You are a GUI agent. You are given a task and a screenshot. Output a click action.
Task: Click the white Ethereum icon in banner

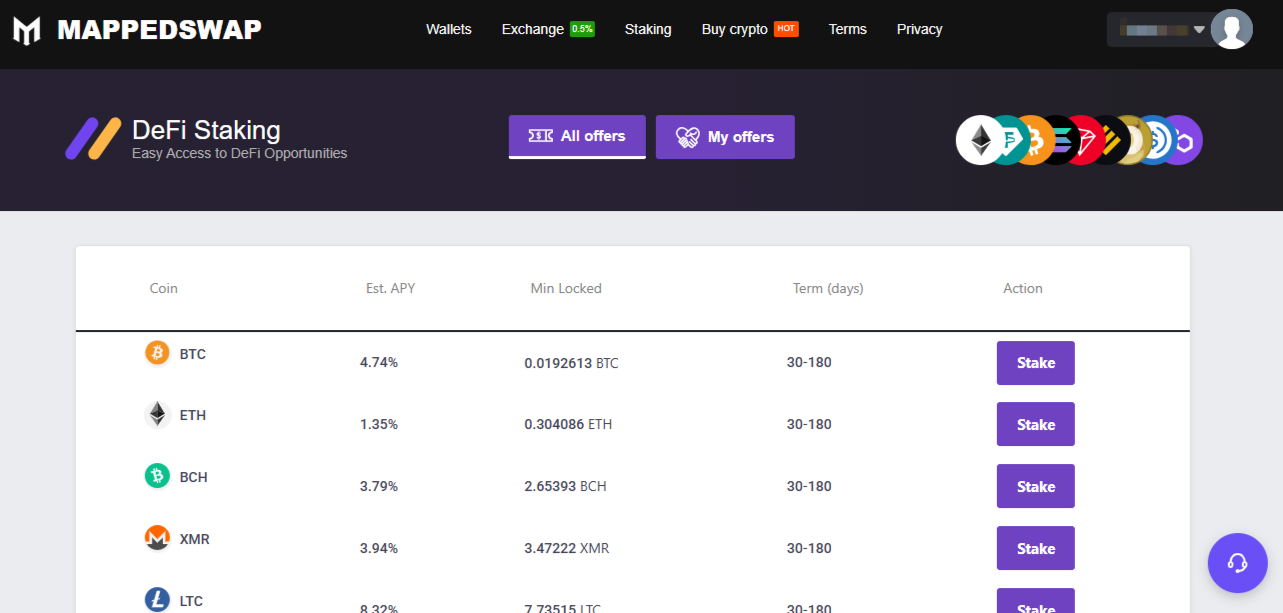[x=979, y=141]
